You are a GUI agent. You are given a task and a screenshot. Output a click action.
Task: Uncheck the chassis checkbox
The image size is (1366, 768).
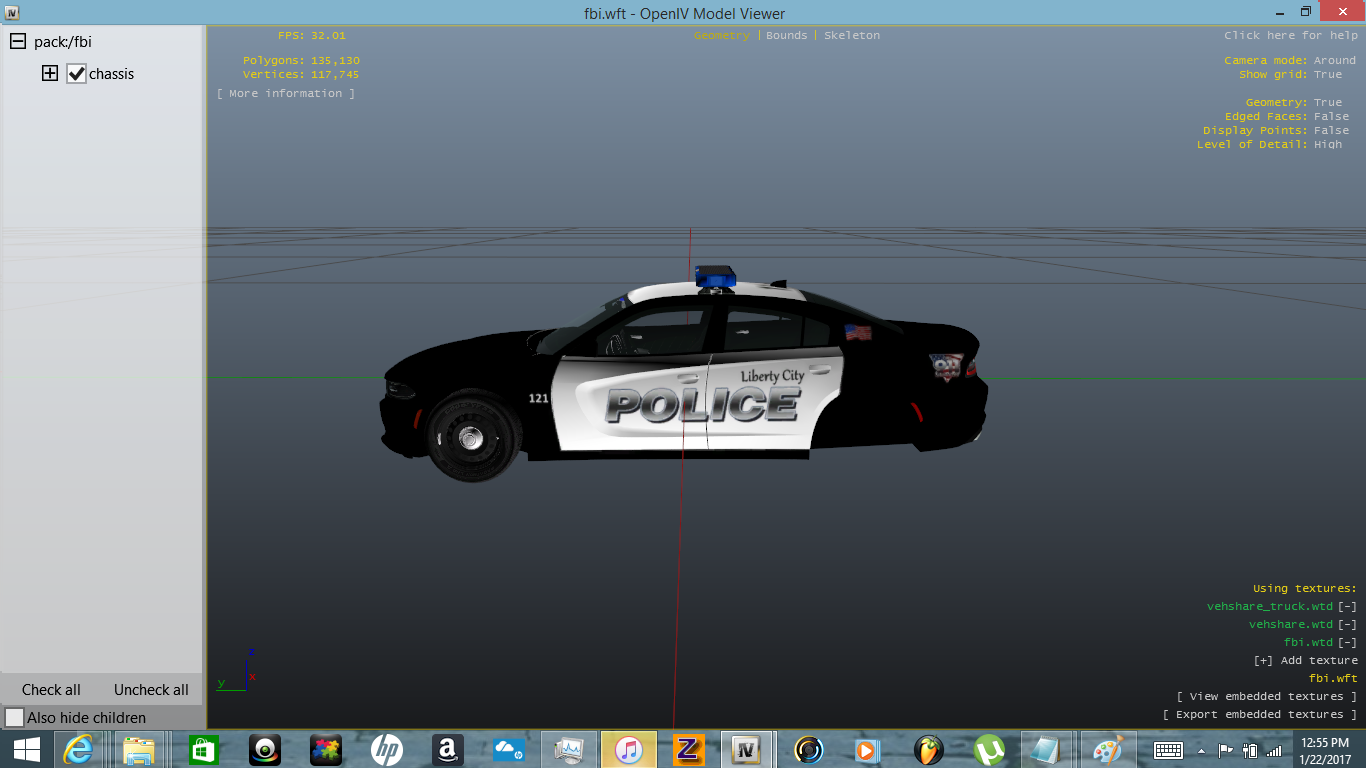click(x=76, y=74)
